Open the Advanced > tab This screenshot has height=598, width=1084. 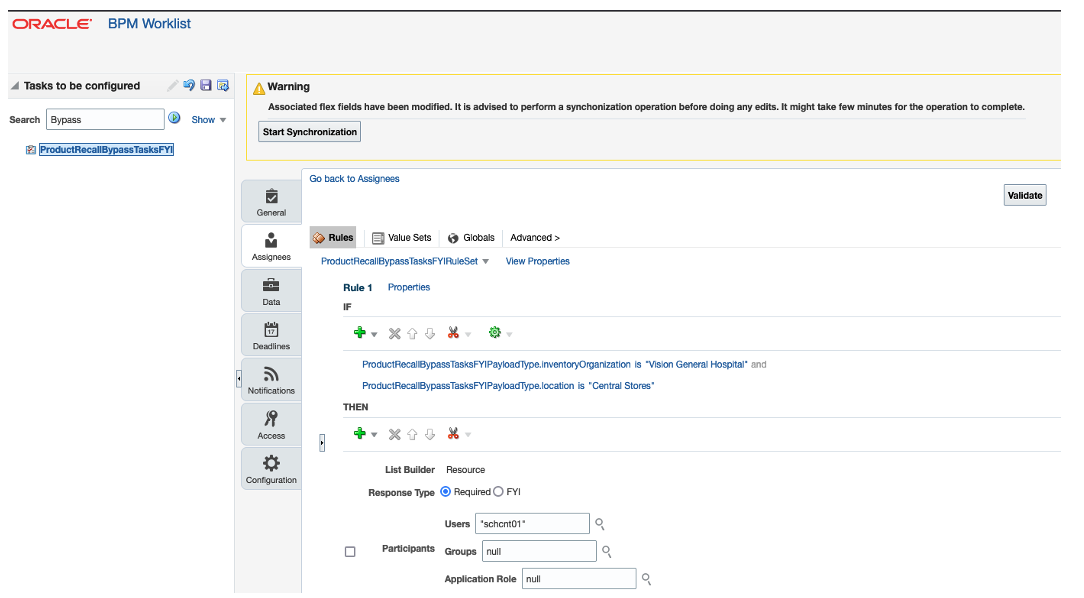pyautogui.click(x=534, y=237)
